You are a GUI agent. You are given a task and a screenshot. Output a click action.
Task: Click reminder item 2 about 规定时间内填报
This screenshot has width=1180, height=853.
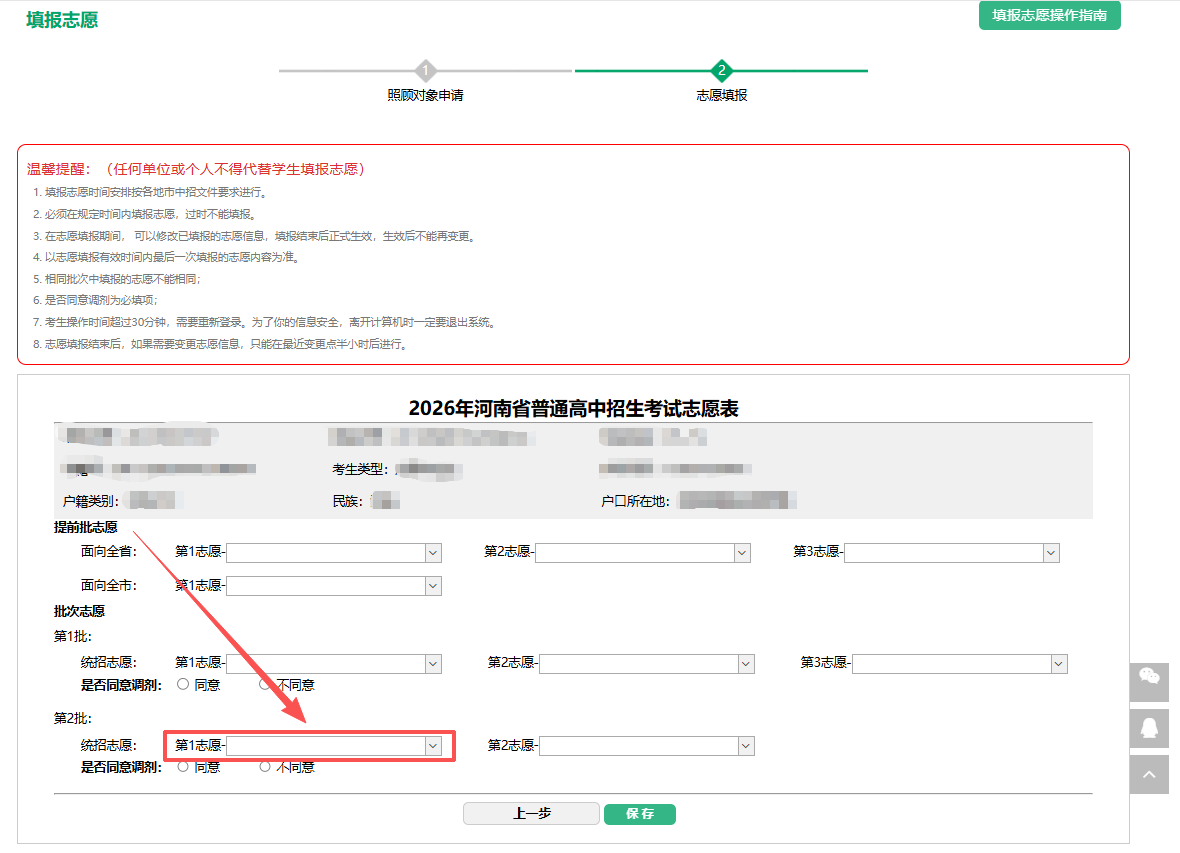click(145, 215)
